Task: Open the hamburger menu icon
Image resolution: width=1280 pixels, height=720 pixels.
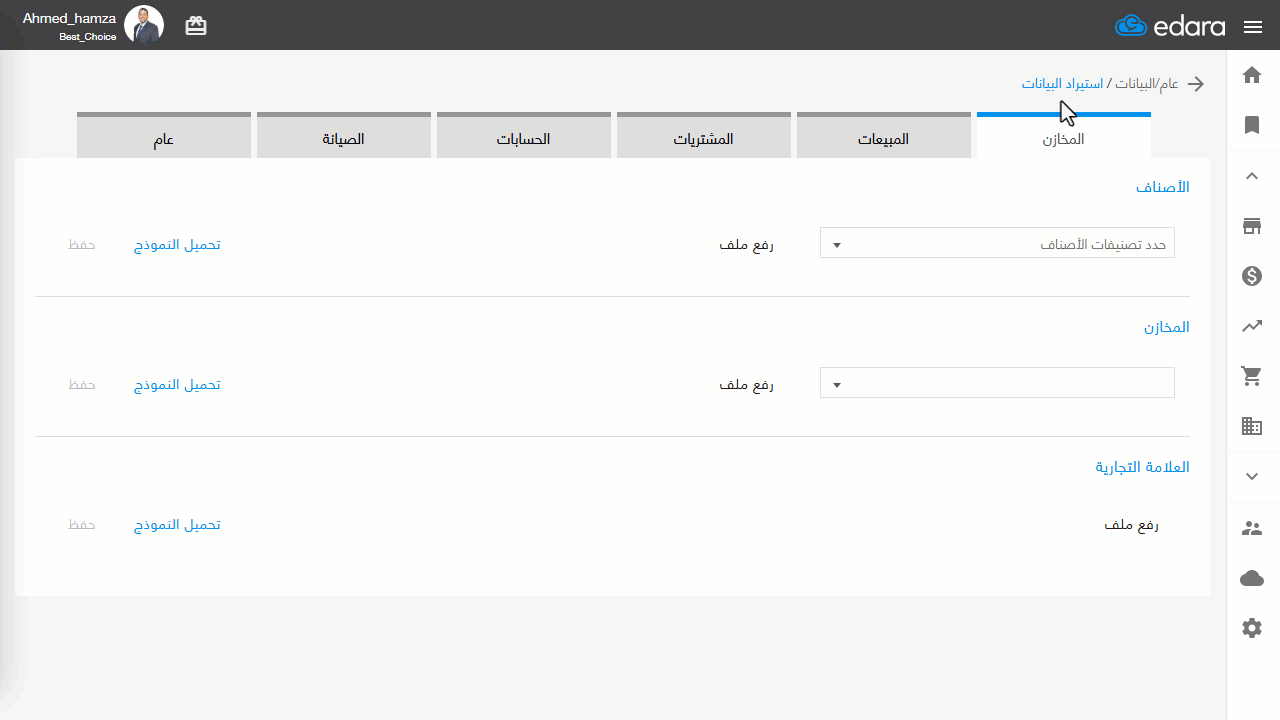Action: pyautogui.click(x=1253, y=27)
